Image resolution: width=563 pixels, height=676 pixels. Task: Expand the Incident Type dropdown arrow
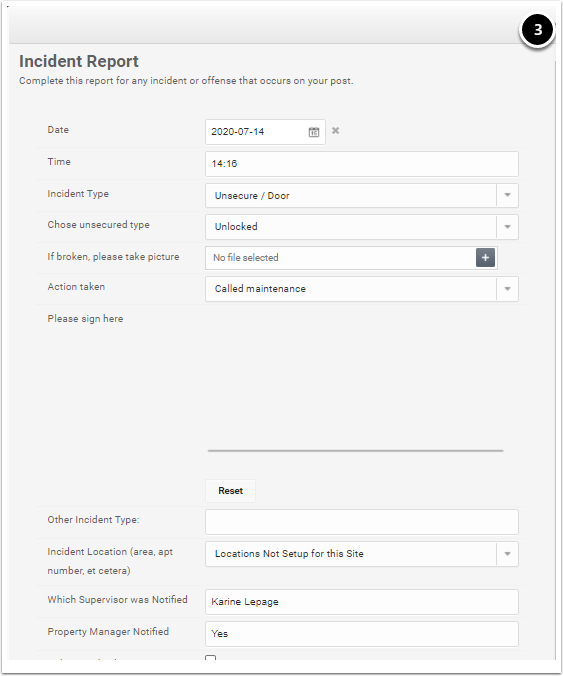click(507, 196)
